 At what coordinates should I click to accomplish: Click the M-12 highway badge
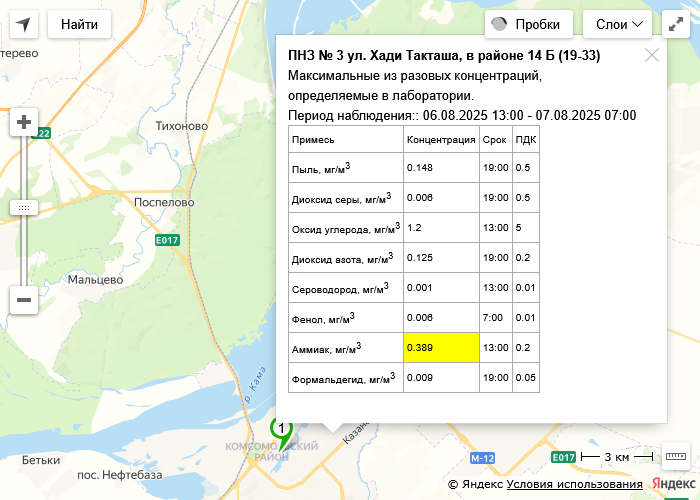click(482, 458)
